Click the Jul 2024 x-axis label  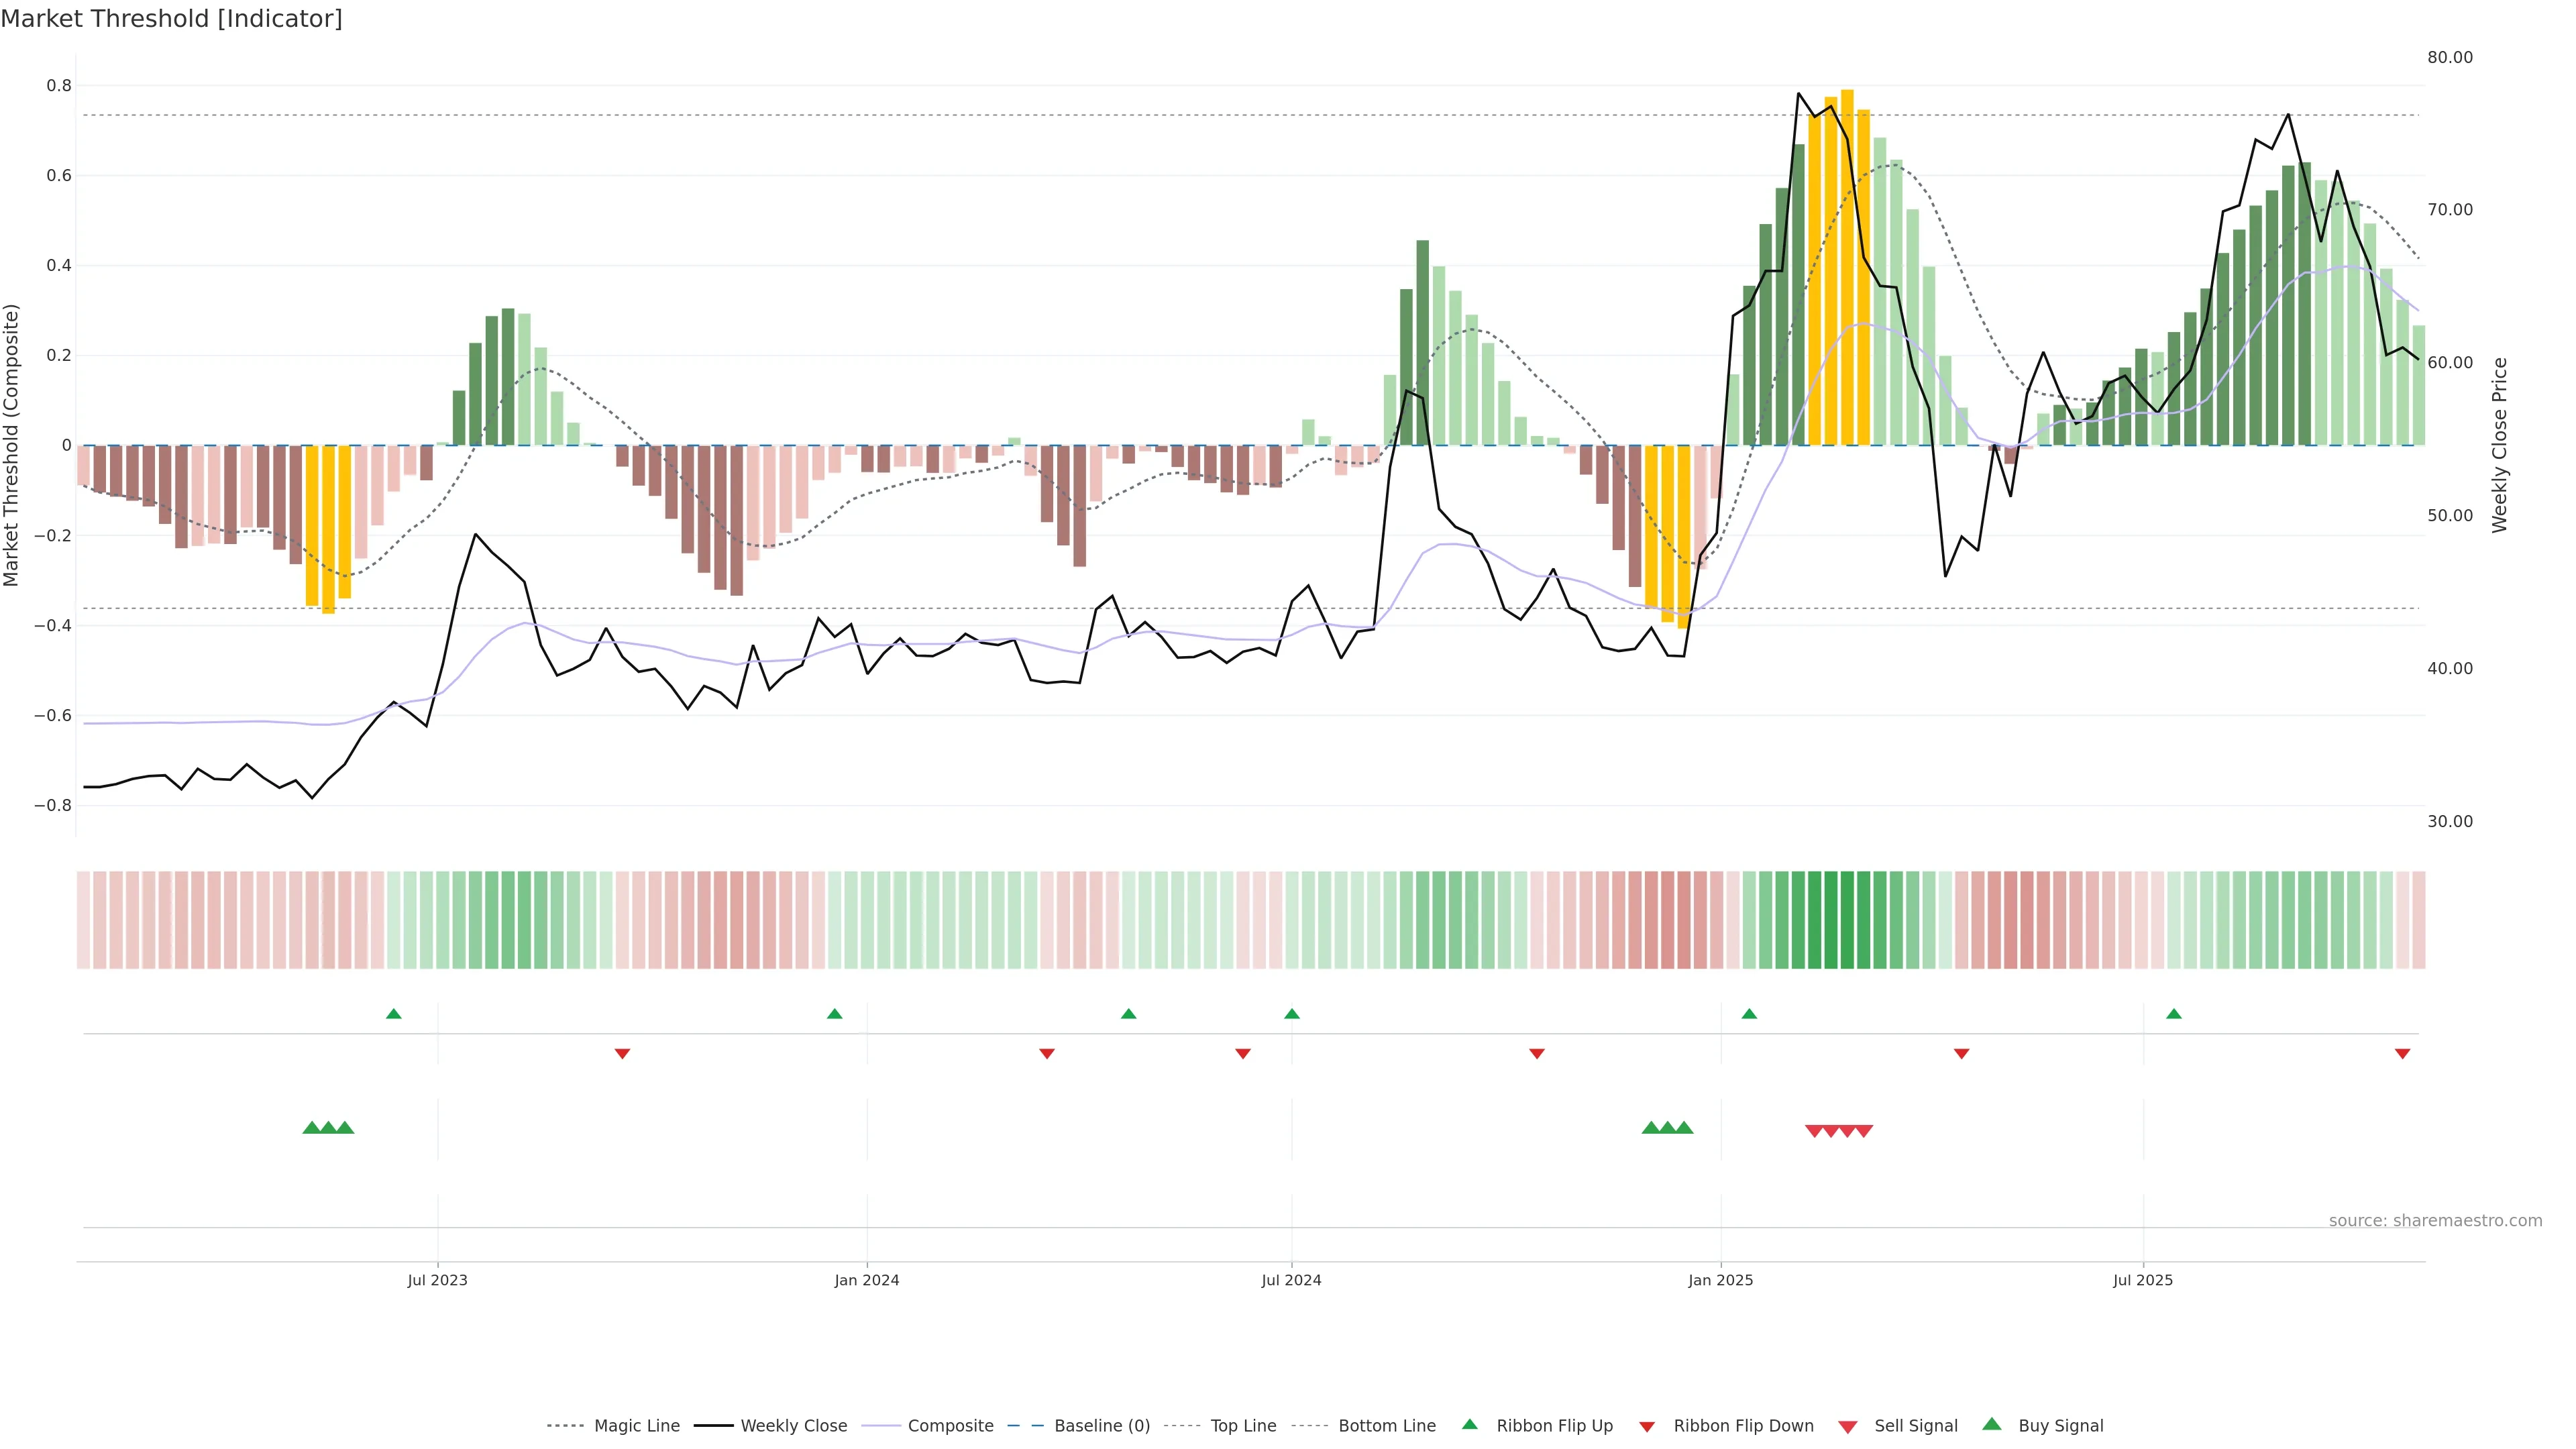[x=1291, y=1280]
